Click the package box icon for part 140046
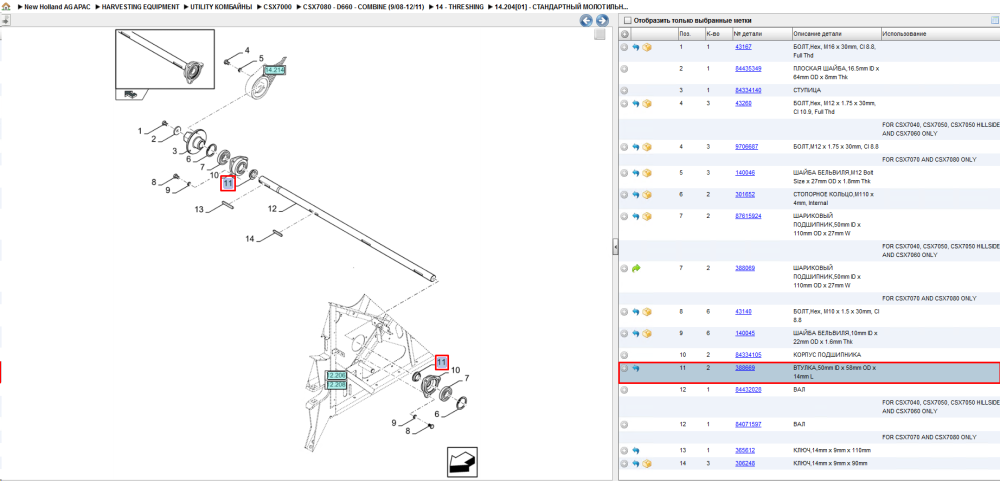The width and height of the screenshot is (1000, 481). click(x=647, y=173)
